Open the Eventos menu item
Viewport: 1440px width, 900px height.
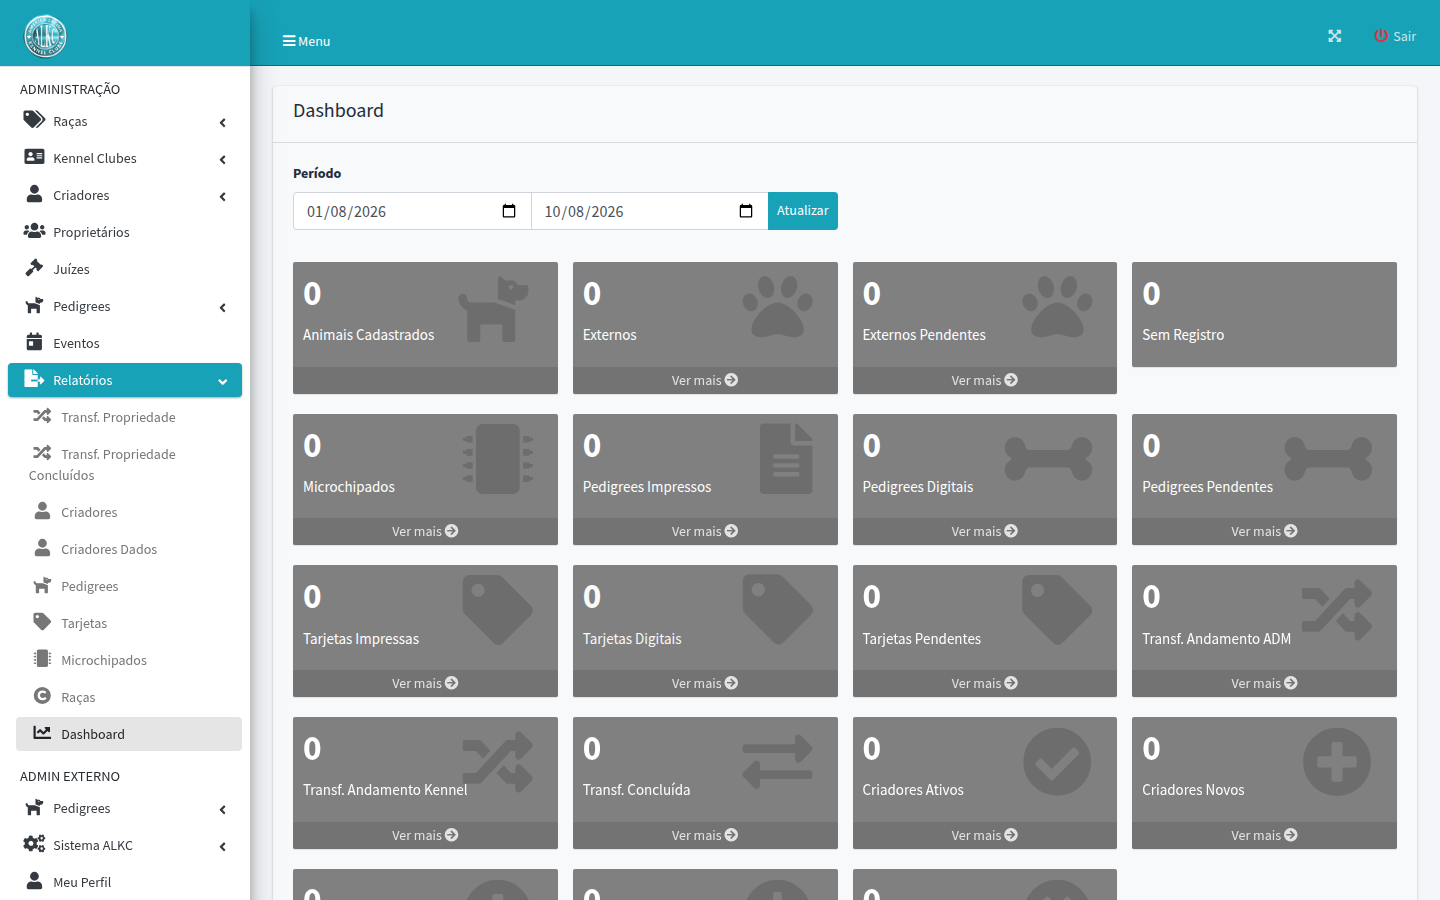(x=125, y=343)
